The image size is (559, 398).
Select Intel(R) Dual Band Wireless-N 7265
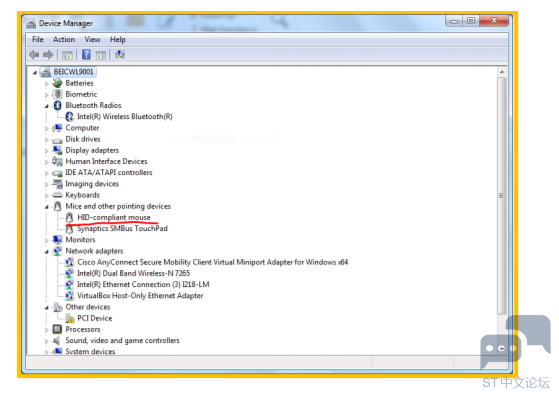[133, 273]
